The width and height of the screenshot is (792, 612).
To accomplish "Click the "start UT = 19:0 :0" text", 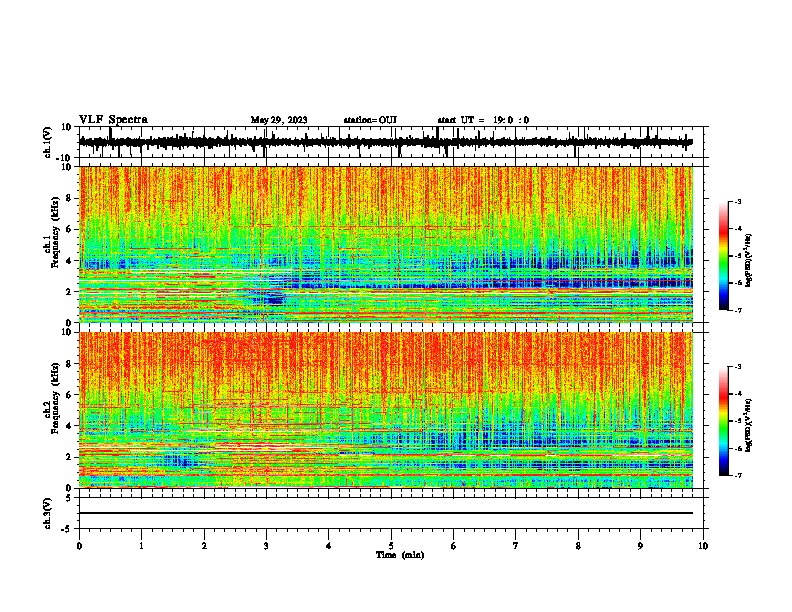I will point(483,120).
